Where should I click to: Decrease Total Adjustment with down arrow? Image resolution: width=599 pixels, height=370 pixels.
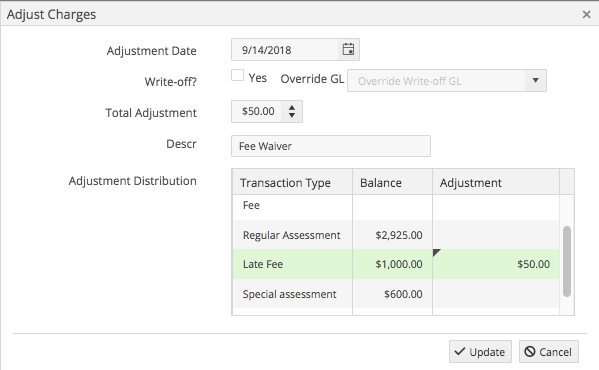[292, 115]
